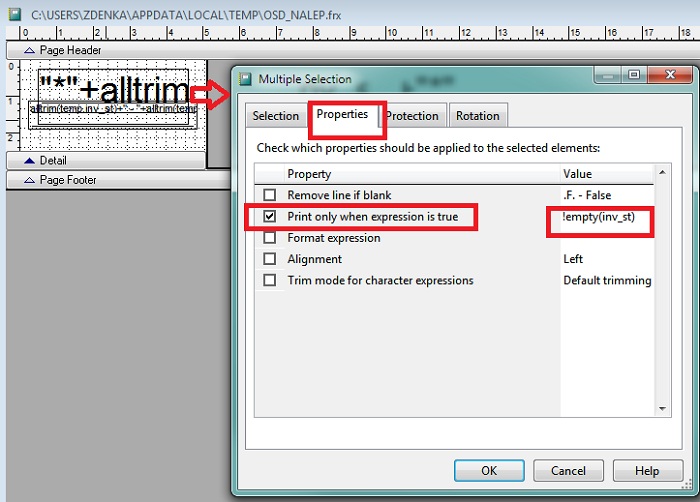Click the property list scrollbar up arrow
The height and width of the screenshot is (502, 700).
tap(662, 172)
